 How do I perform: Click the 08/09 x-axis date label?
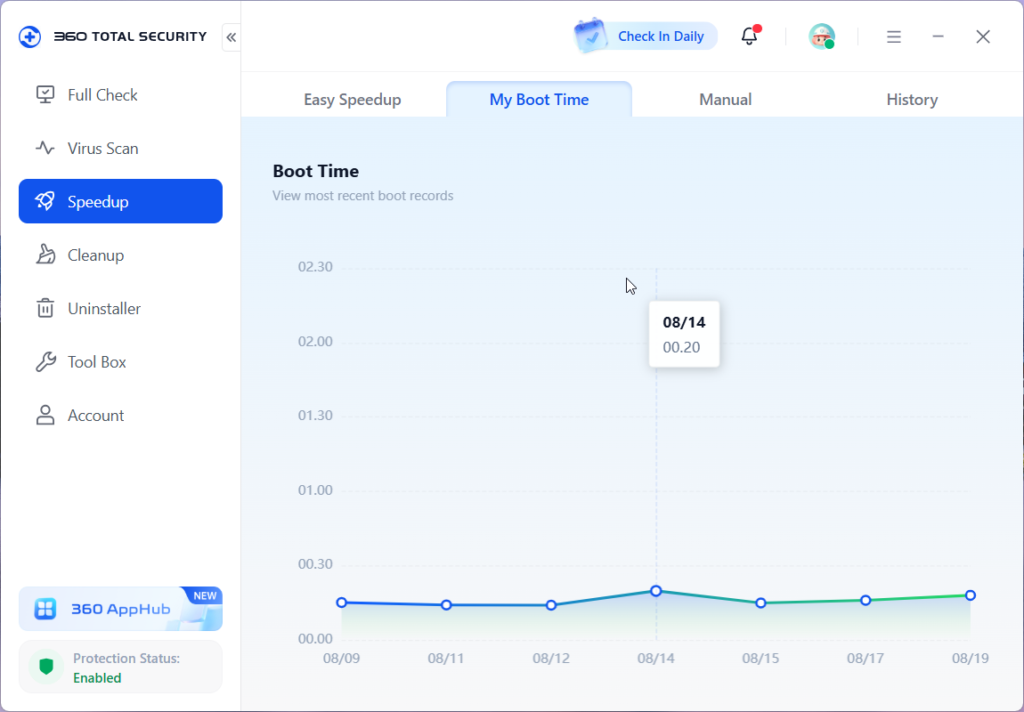pos(342,658)
